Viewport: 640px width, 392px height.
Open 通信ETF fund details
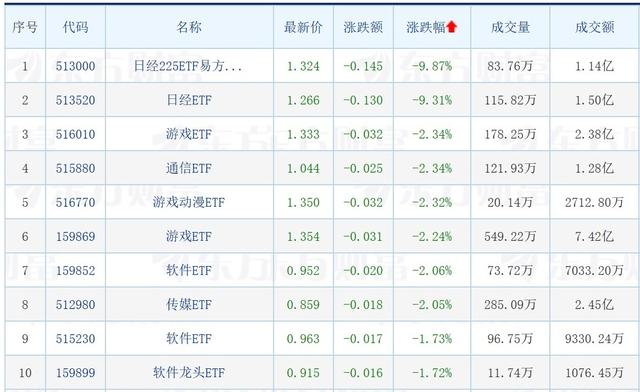click(189, 168)
